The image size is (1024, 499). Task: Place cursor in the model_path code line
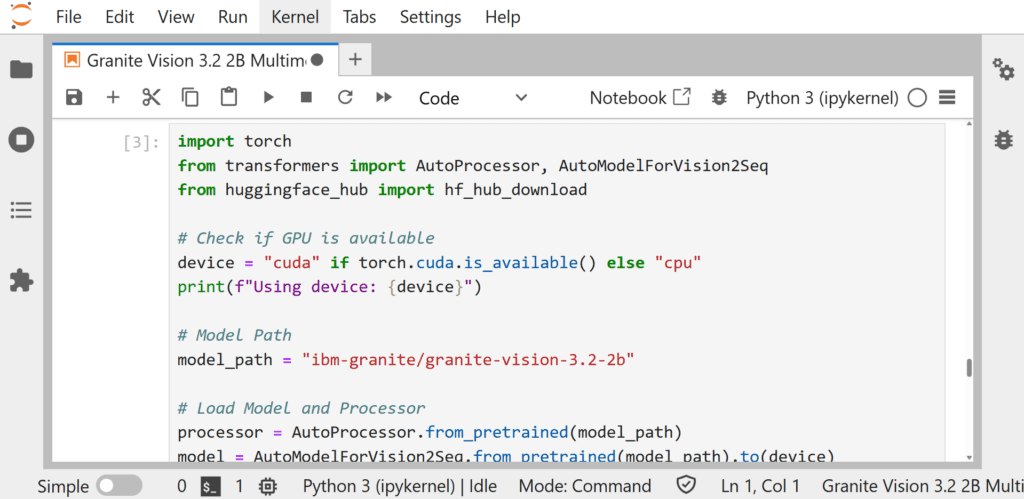tap(406, 359)
